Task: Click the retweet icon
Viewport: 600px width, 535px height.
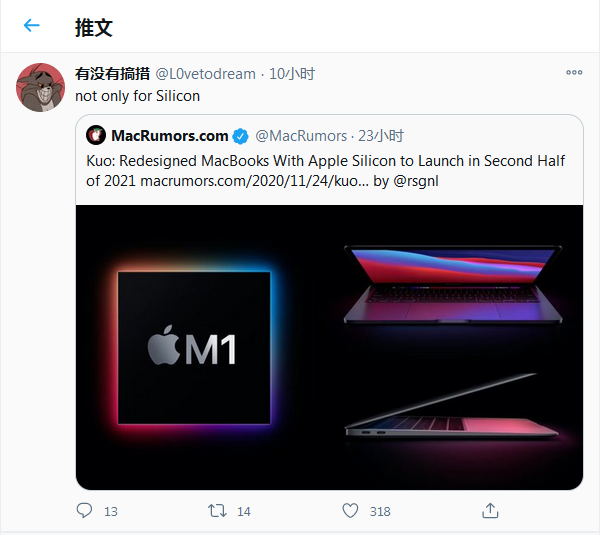Action: 216,510
